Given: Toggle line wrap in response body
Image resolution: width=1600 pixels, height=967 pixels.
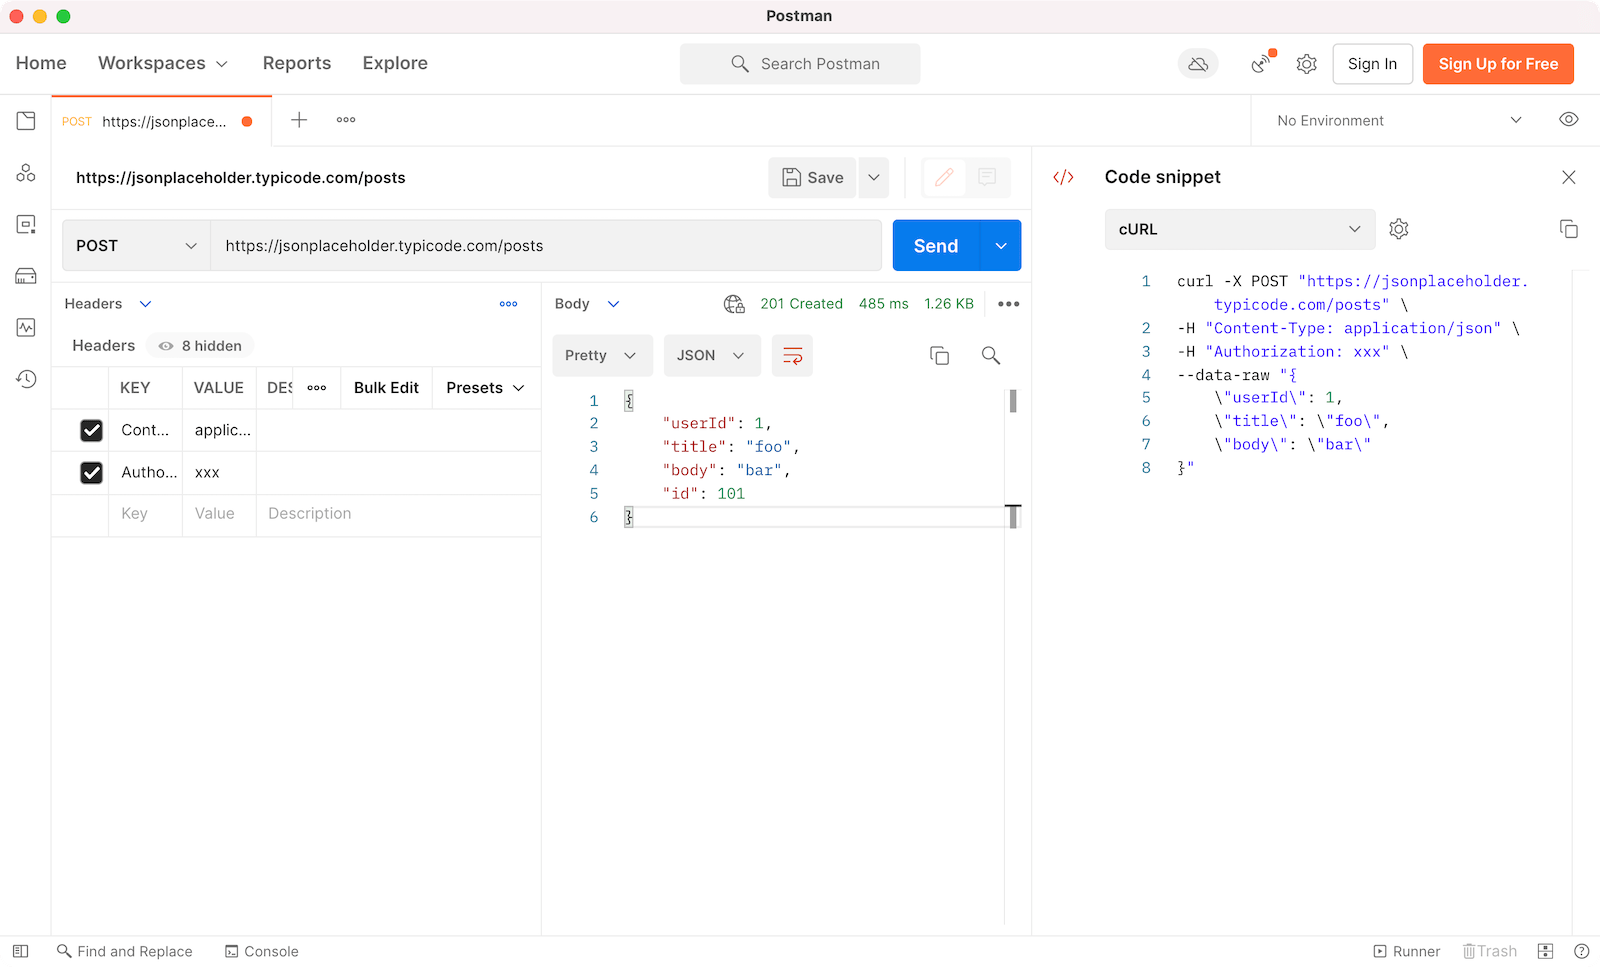Looking at the screenshot, I should (792, 356).
